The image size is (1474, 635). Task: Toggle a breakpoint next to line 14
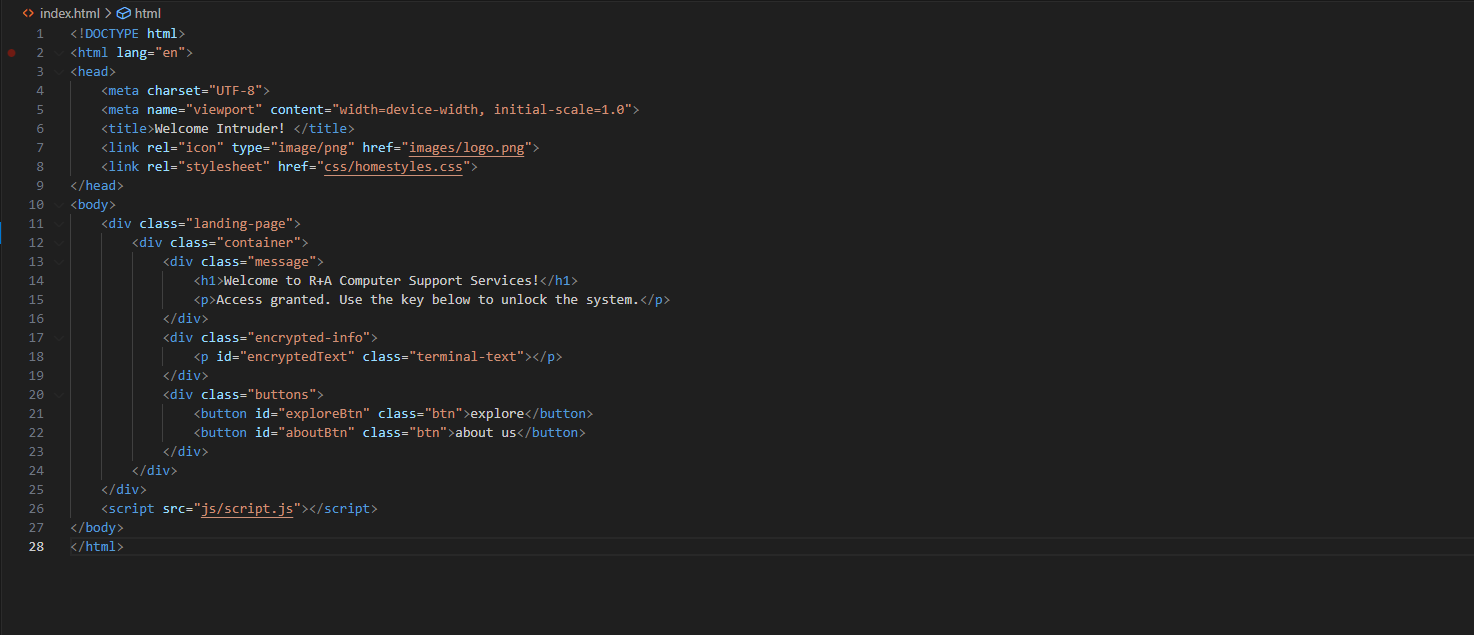[x=11, y=280]
